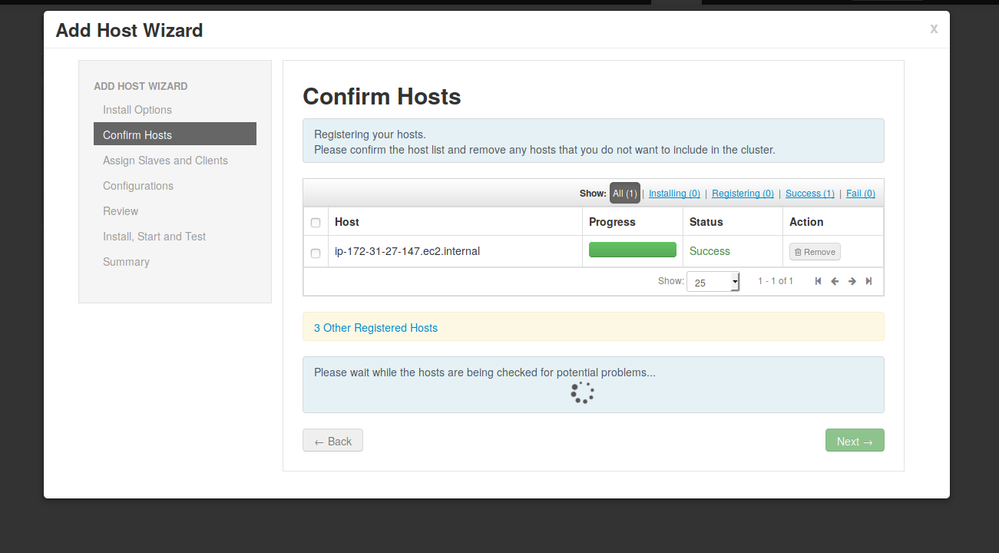
Task: Remove host ip-172-31-27-147.ec2.internal
Action: tap(815, 252)
